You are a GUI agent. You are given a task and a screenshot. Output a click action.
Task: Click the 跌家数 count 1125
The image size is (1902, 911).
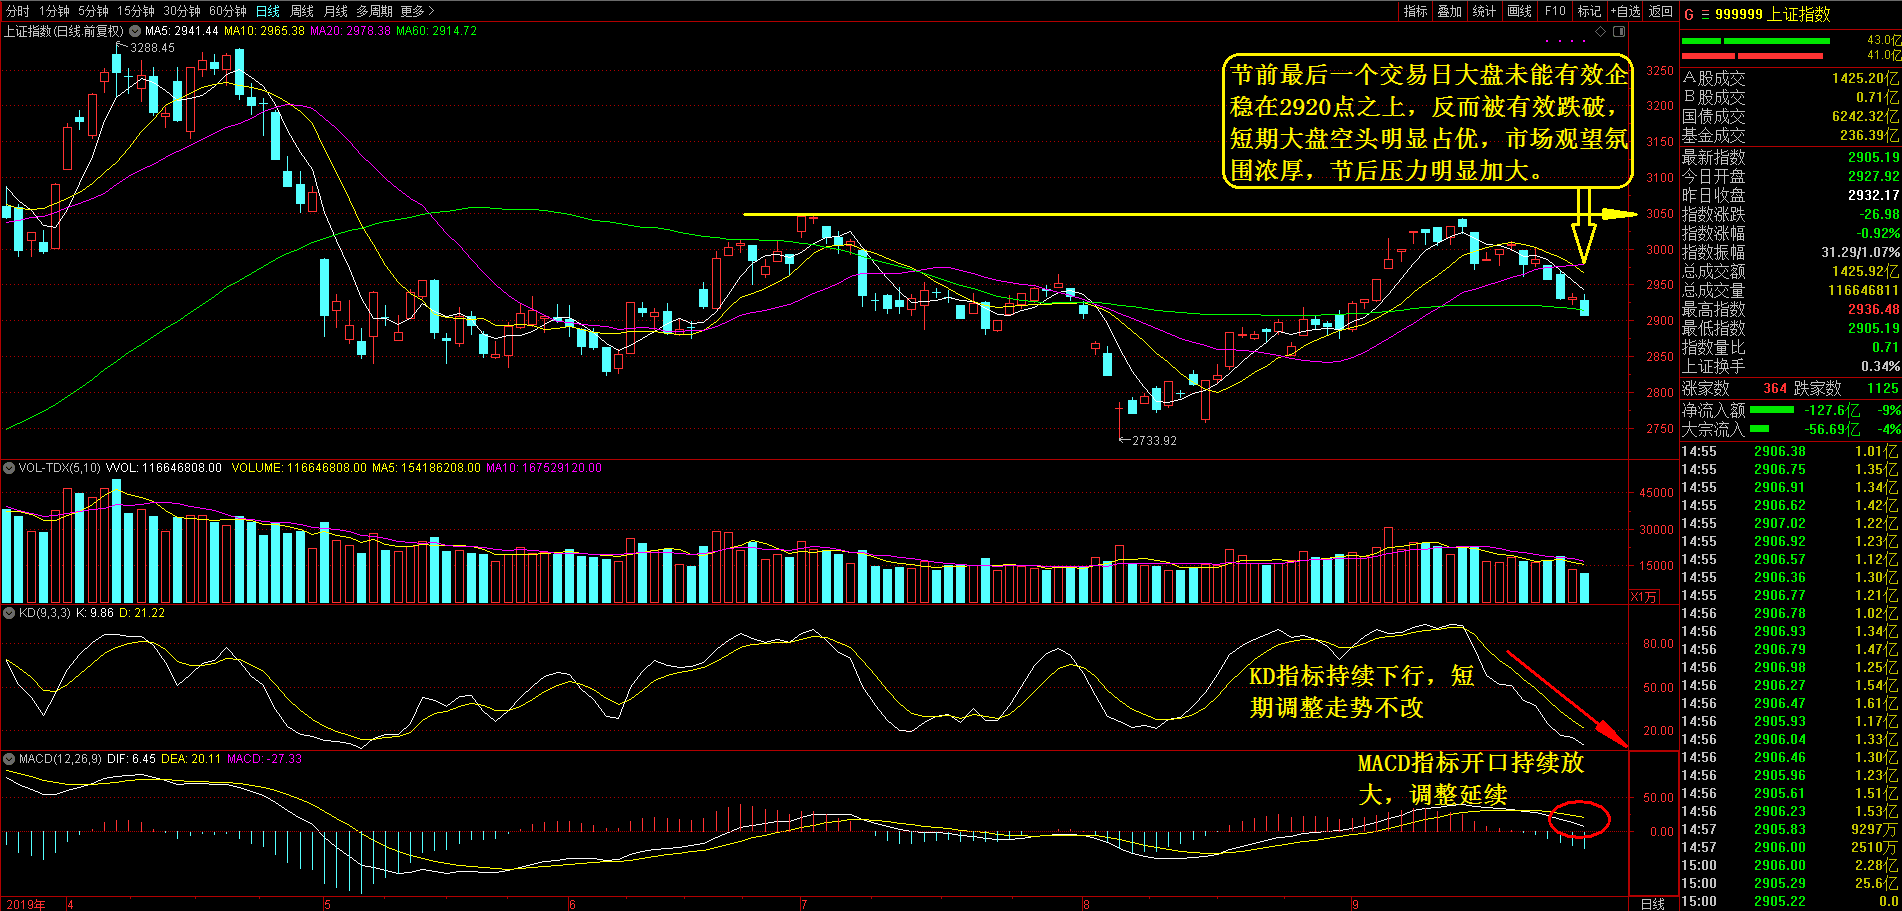click(x=1882, y=388)
